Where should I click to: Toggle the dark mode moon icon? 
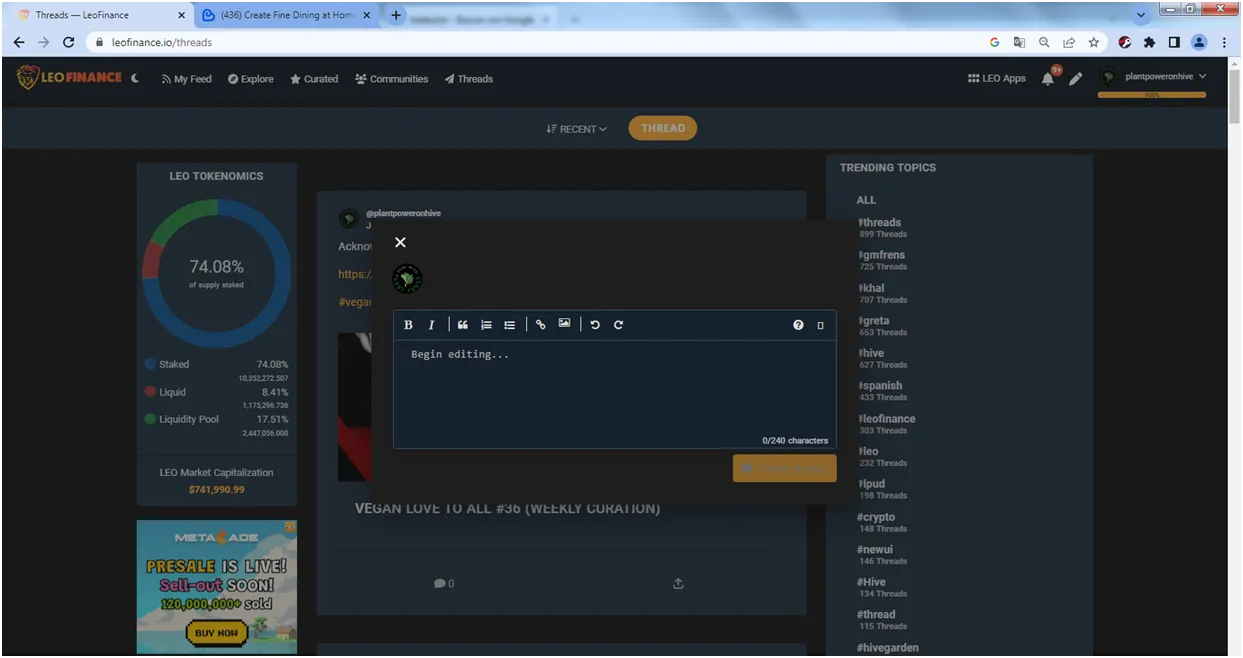tap(135, 78)
